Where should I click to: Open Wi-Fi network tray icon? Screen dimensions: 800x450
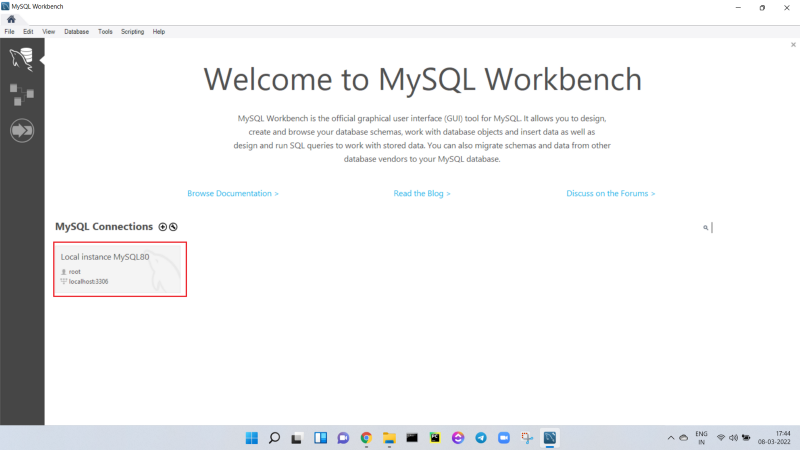(721, 438)
